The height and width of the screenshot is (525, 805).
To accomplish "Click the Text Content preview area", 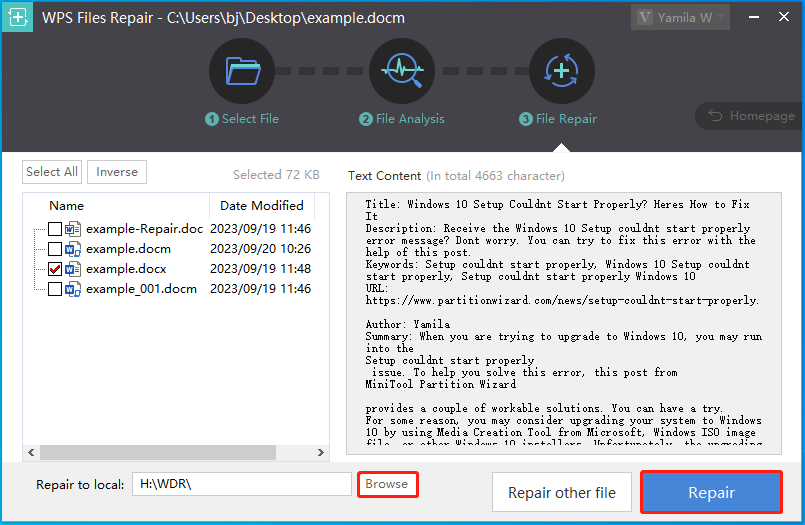I will click(x=564, y=323).
